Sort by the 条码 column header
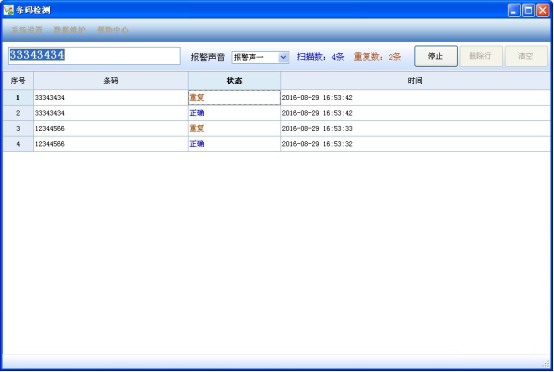The width and height of the screenshot is (554, 372). coord(111,81)
